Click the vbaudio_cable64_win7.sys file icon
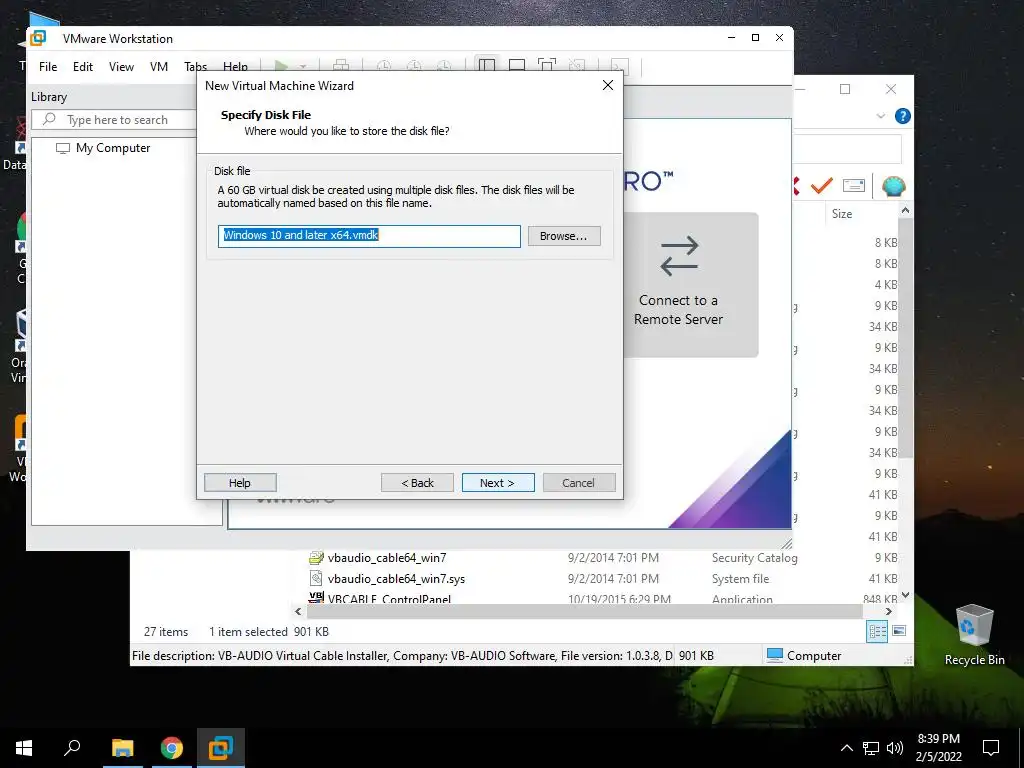Viewport: 1024px width, 768px height. tap(316, 579)
